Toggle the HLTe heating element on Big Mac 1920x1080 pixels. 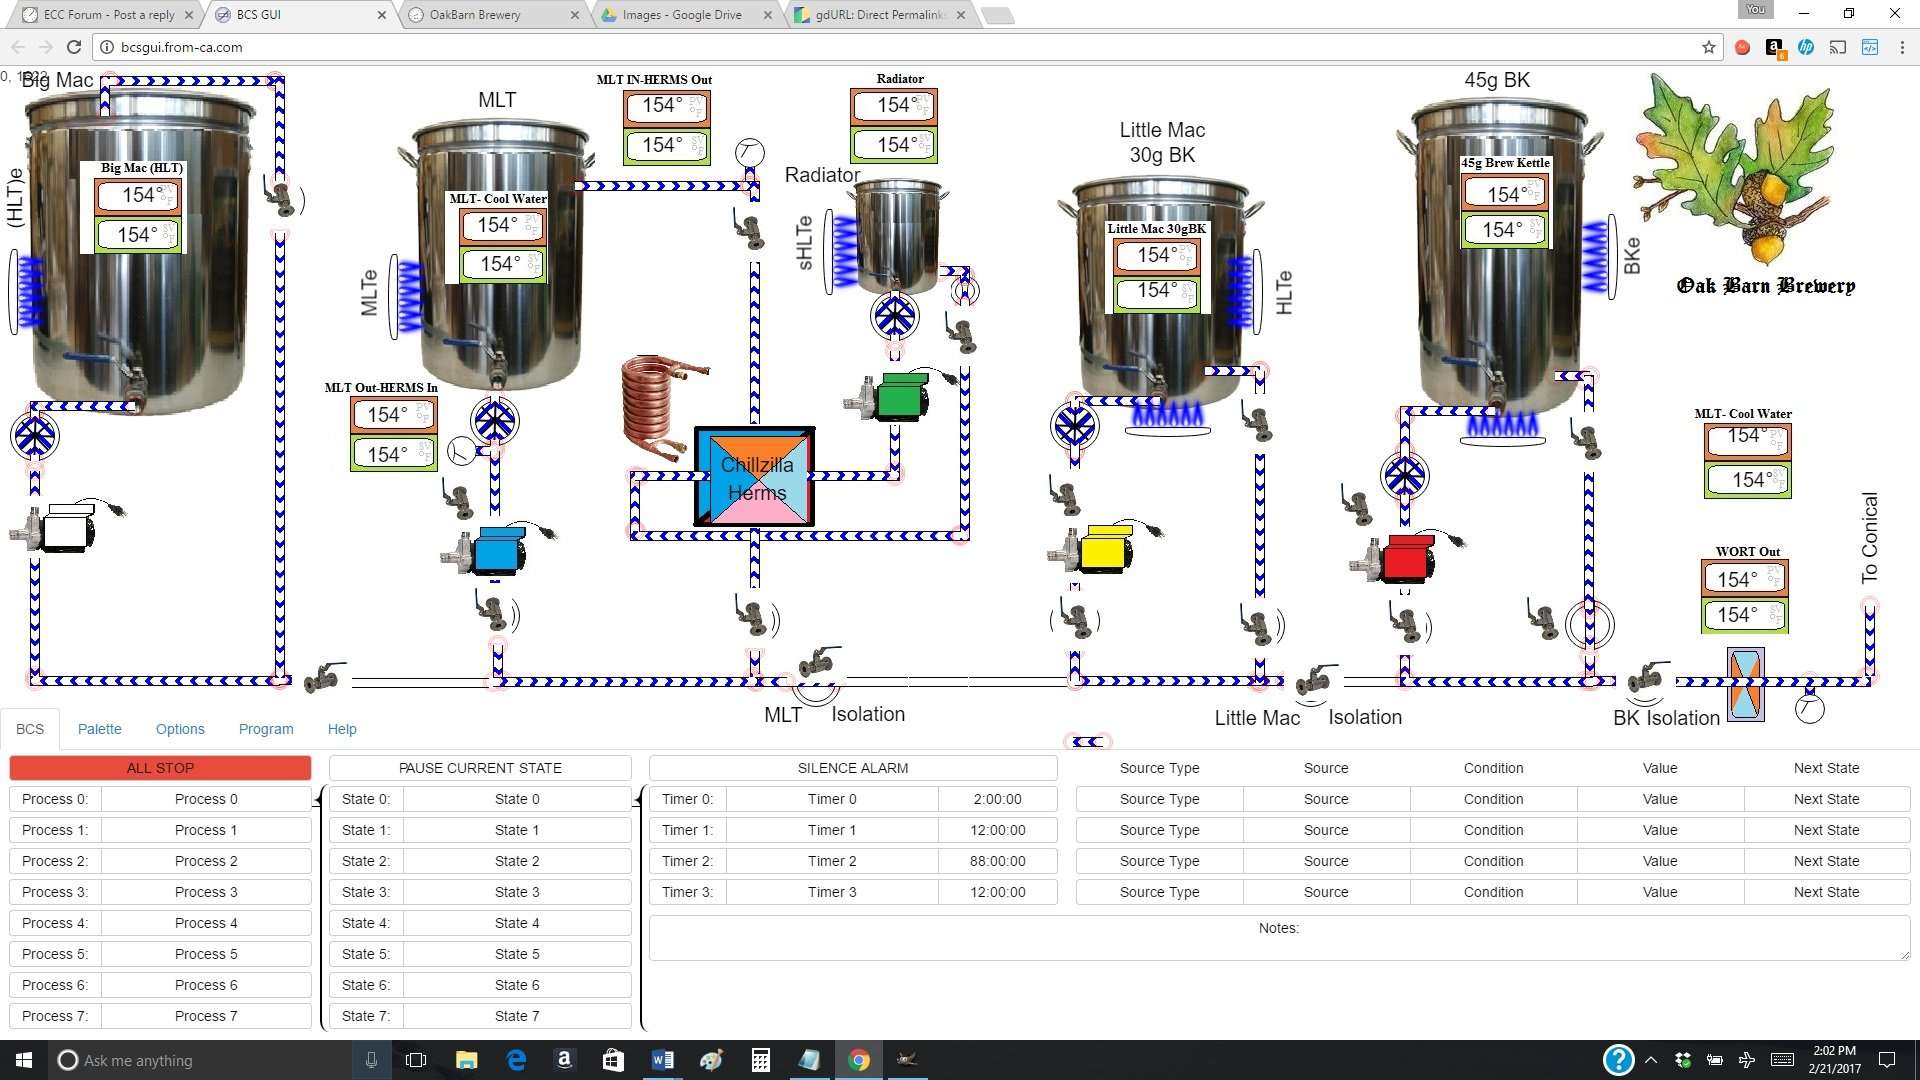[x=28, y=291]
